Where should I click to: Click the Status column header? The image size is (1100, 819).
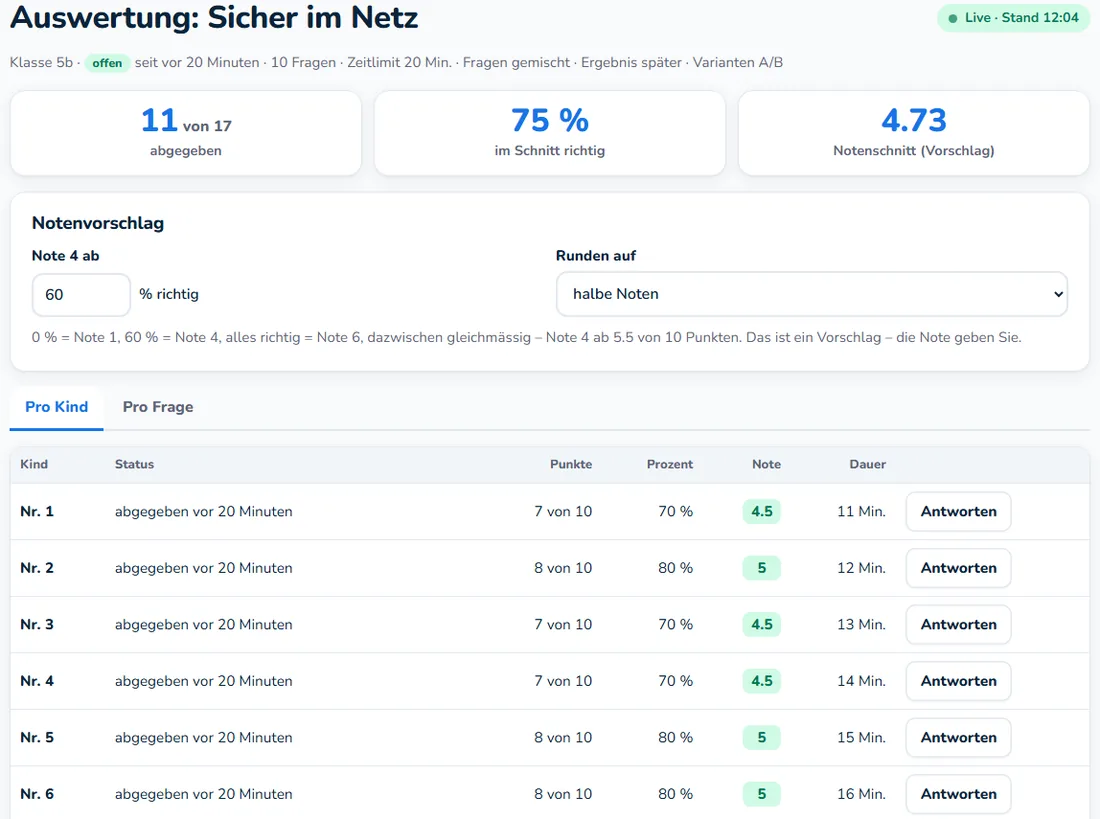pyautogui.click(x=134, y=464)
